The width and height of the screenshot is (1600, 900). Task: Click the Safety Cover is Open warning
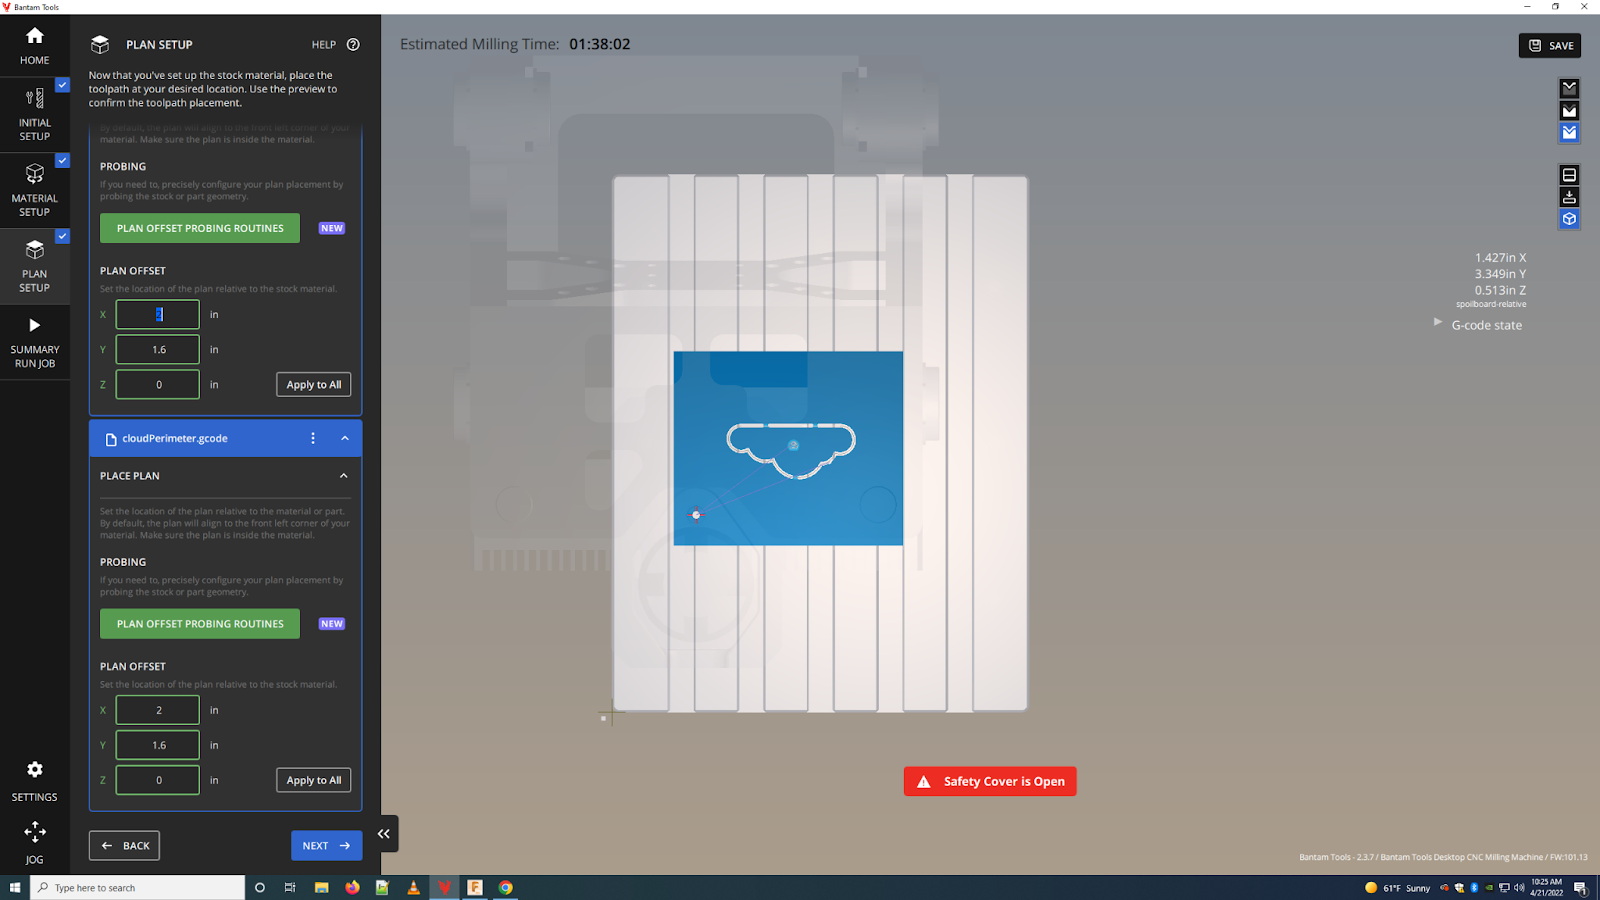990,782
